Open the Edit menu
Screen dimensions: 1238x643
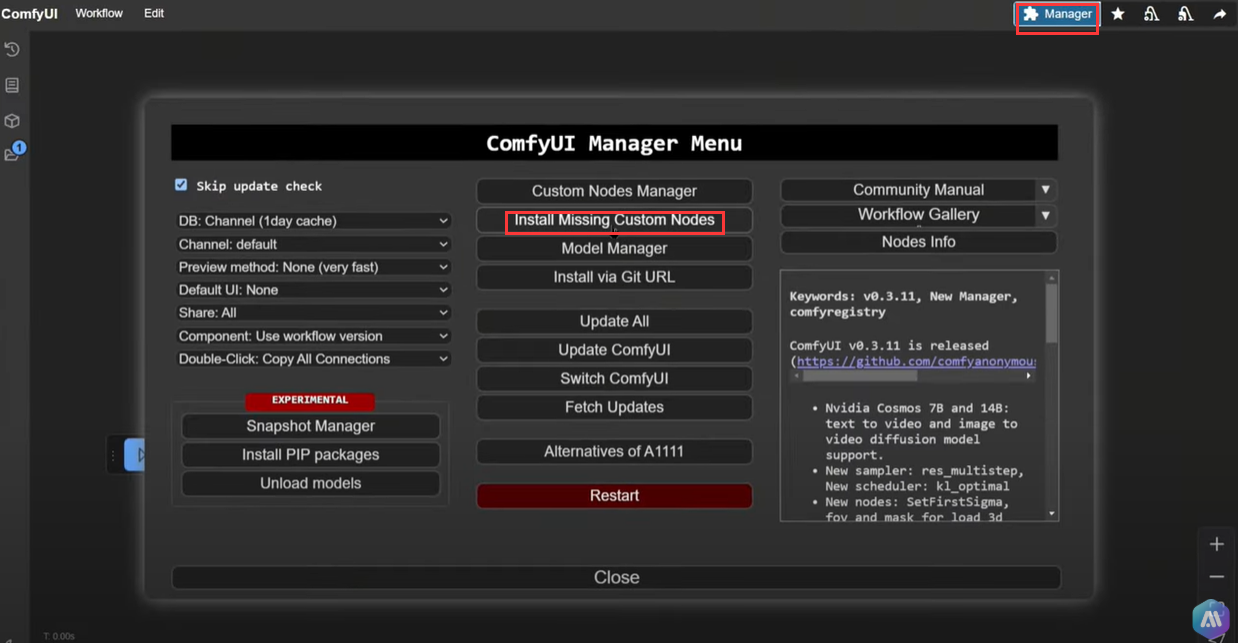tap(154, 14)
